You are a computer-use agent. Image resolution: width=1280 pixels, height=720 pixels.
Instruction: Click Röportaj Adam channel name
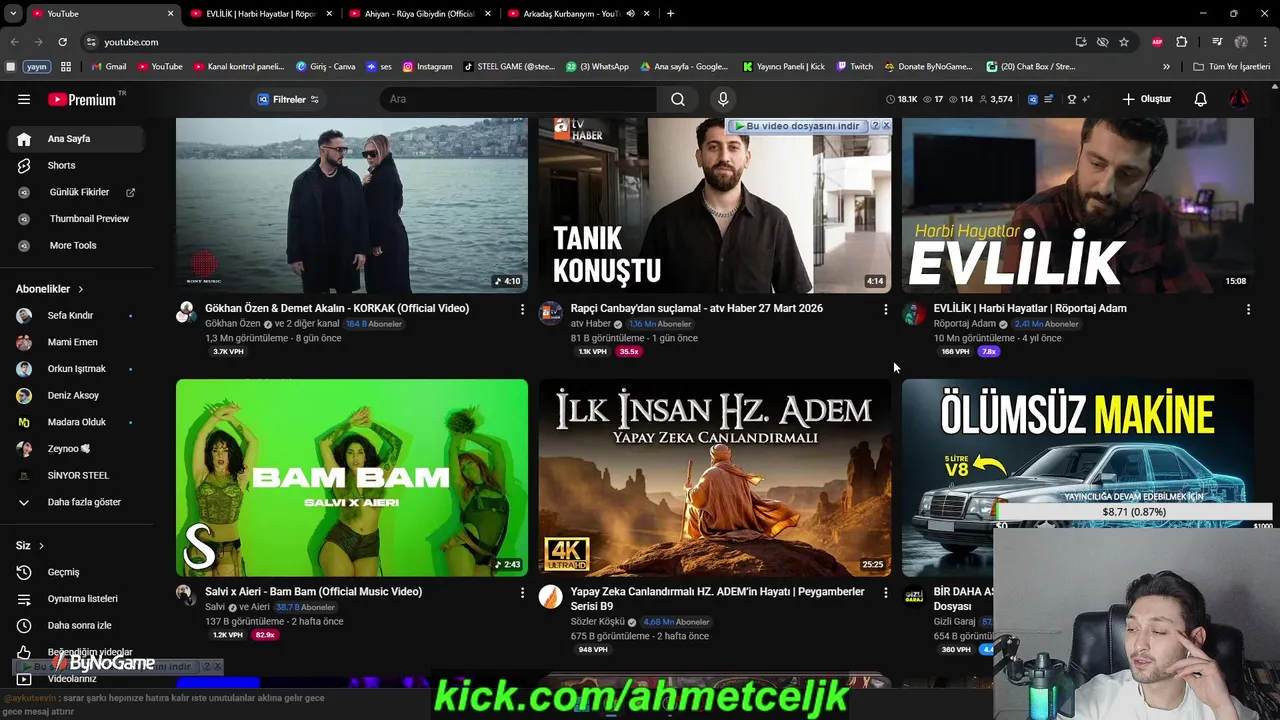coord(964,324)
